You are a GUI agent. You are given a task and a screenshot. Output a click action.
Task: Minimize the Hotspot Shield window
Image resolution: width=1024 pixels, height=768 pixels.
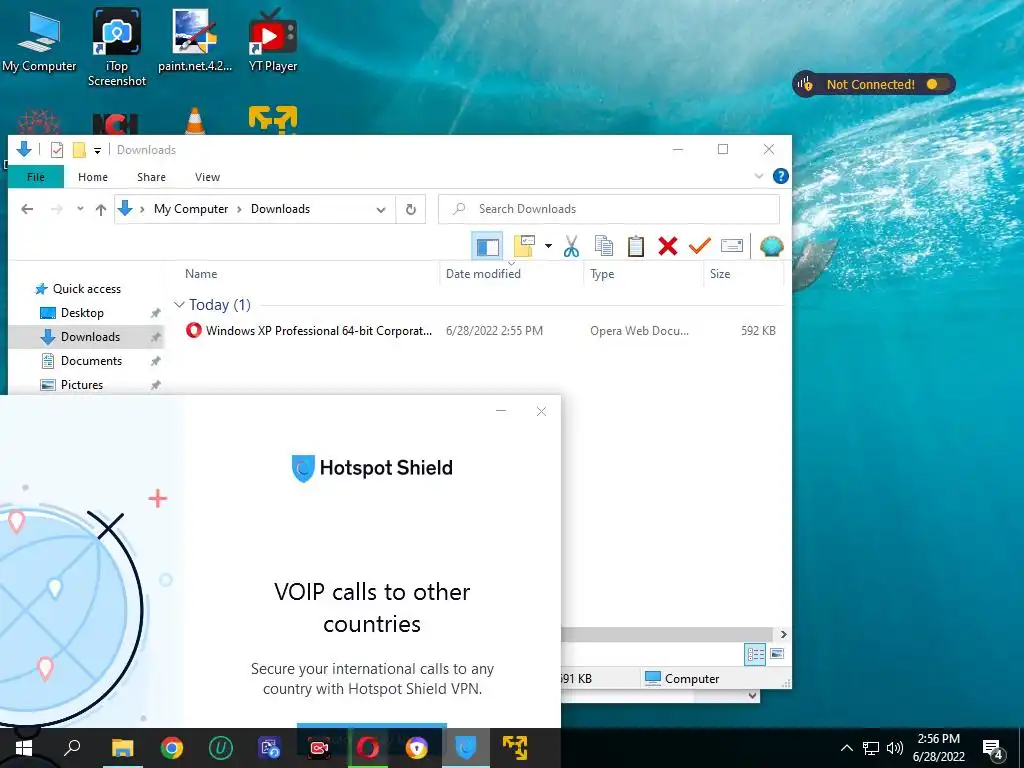pos(501,411)
